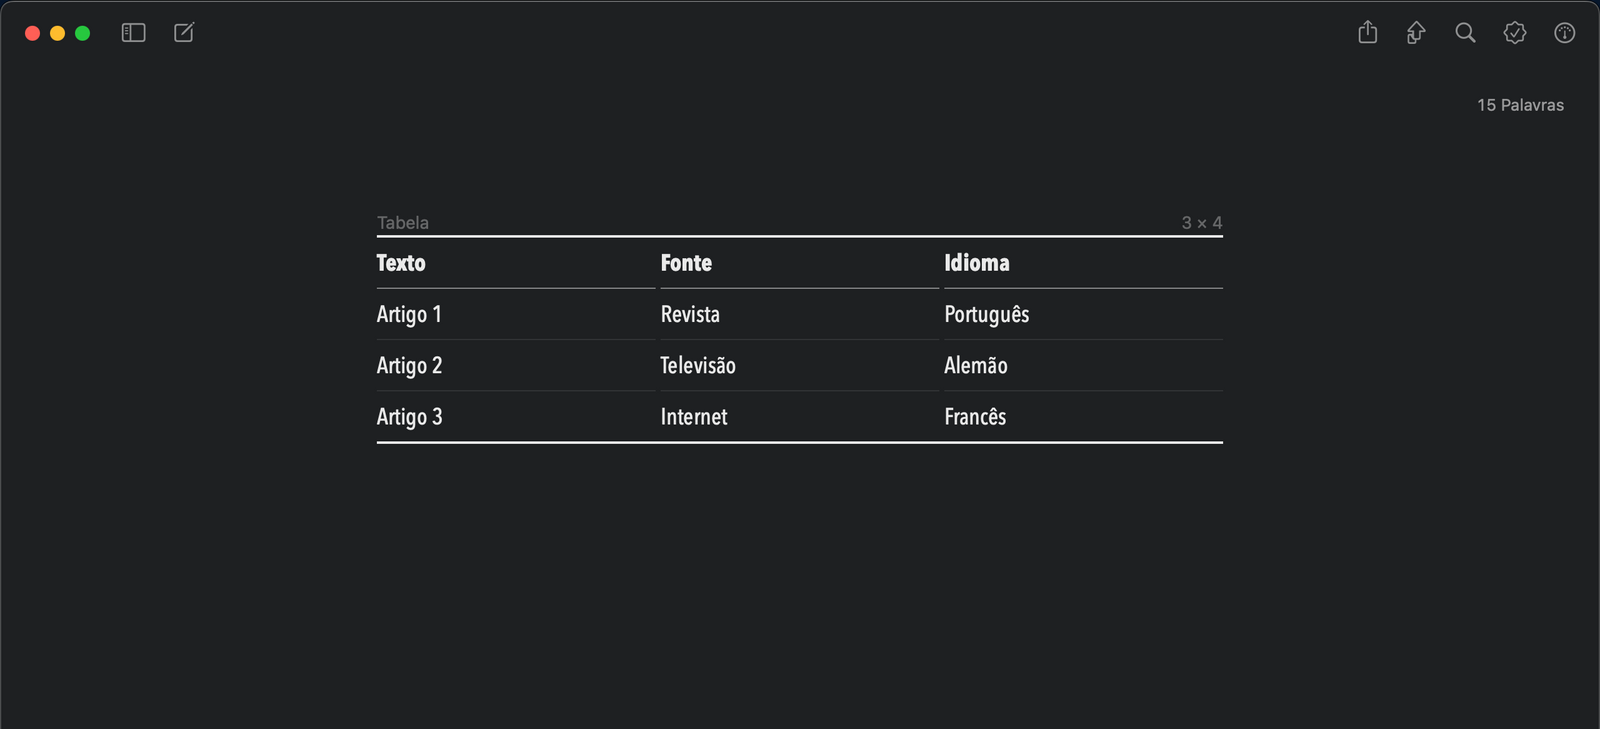Select the Texto header cell
Screen dimensions: 1600x729
401,263
